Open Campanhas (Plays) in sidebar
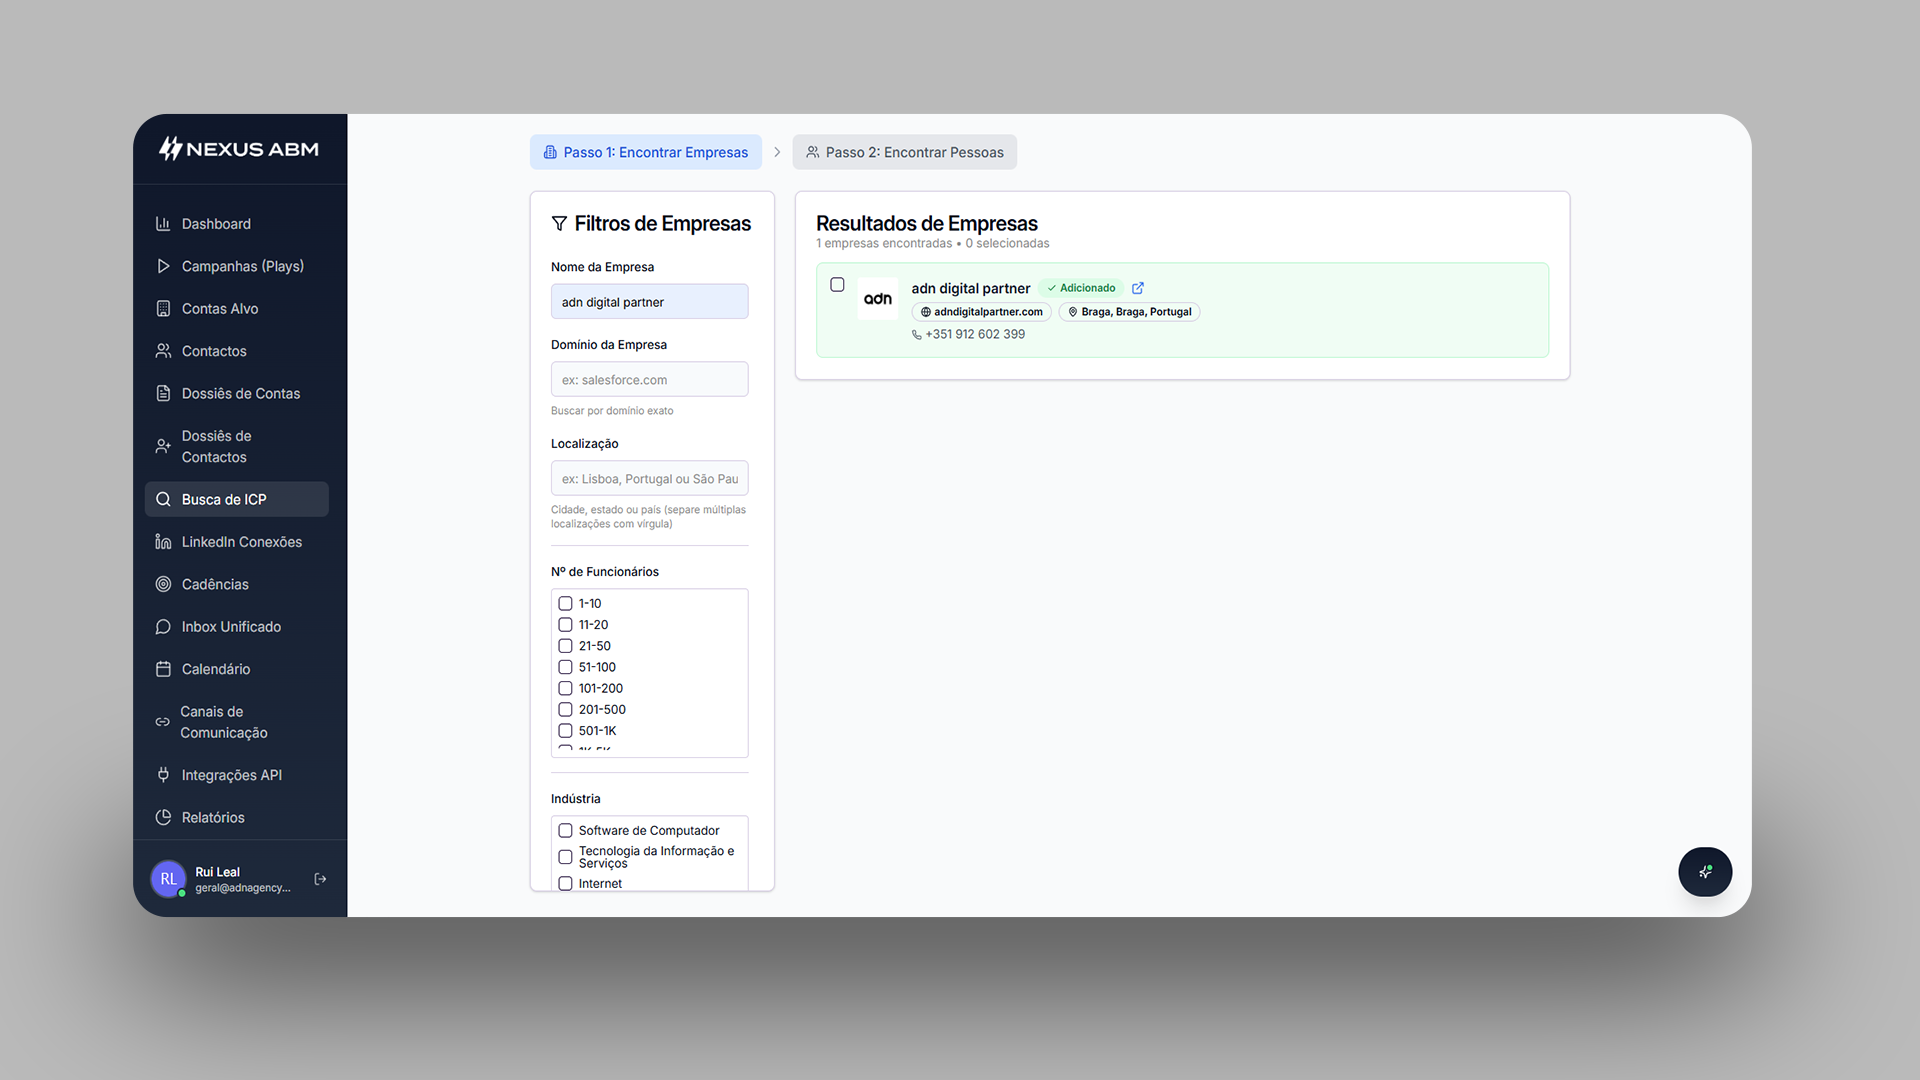 pyautogui.click(x=242, y=266)
